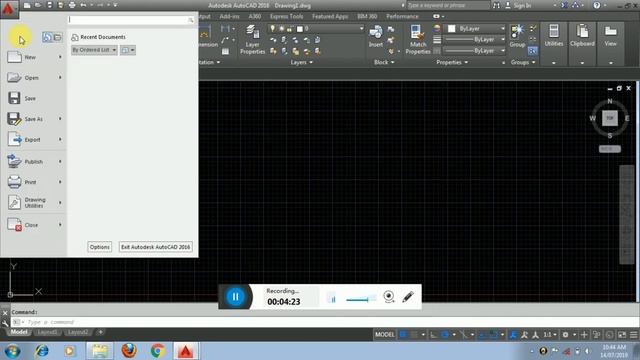Open the Add-ins ribbon tab

pos(229,16)
